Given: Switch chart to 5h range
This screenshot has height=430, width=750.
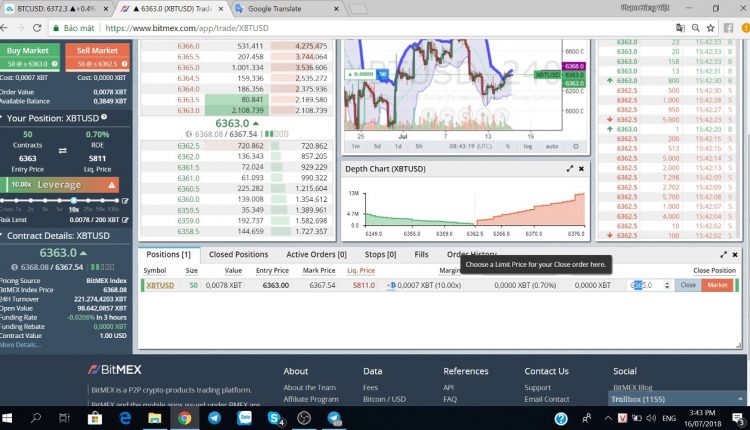Looking at the screenshot, I should coord(419,146).
